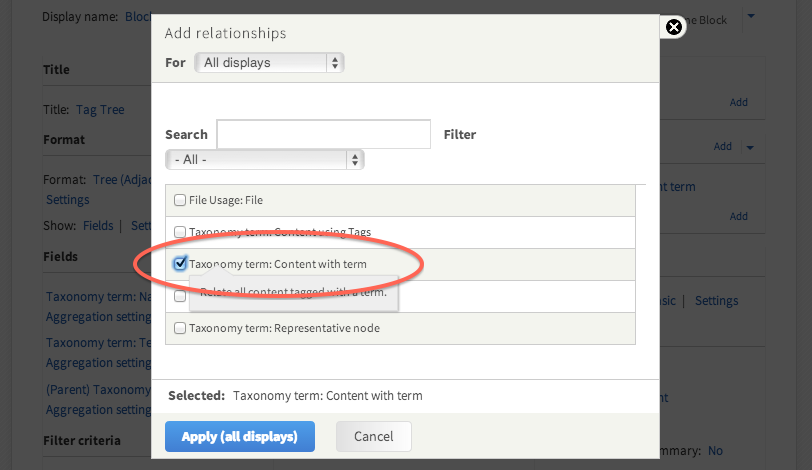
Task: Open the For "All displays" dropdown
Action: (269, 62)
